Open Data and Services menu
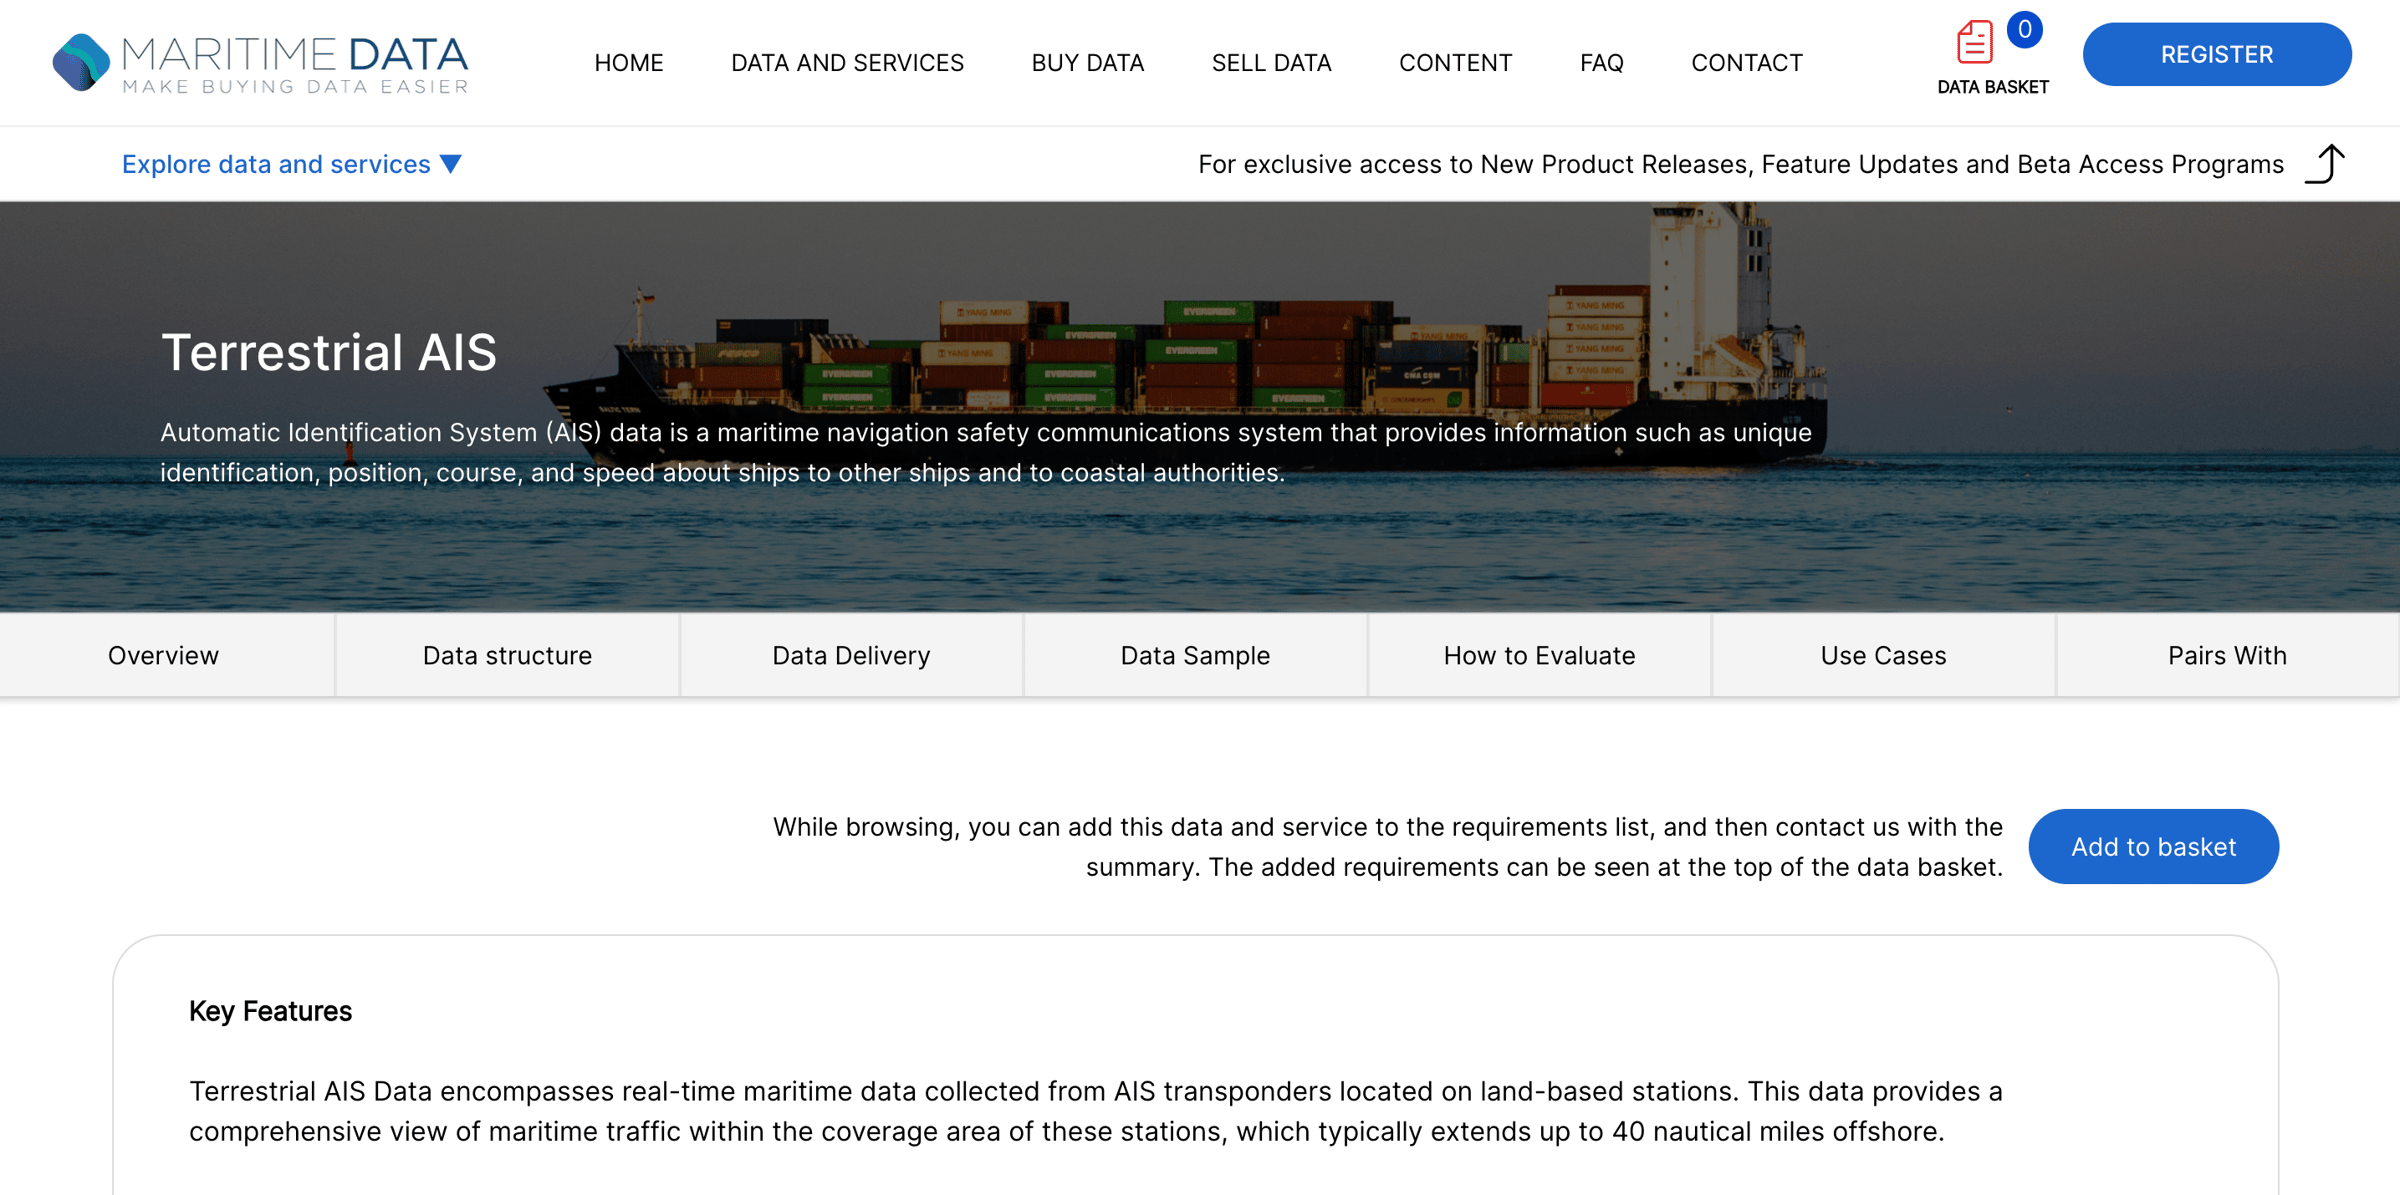 (x=847, y=63)
